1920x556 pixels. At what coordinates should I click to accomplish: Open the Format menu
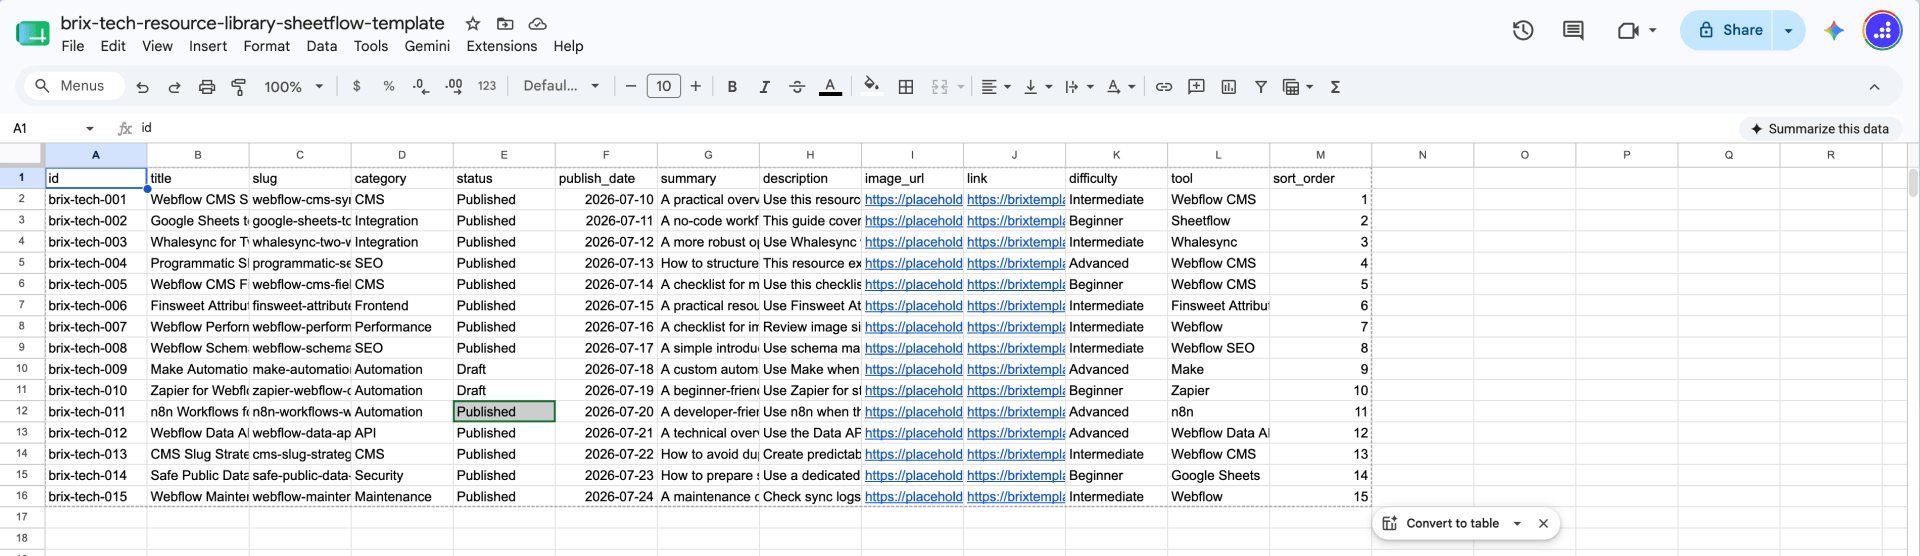tap(267, 46)
